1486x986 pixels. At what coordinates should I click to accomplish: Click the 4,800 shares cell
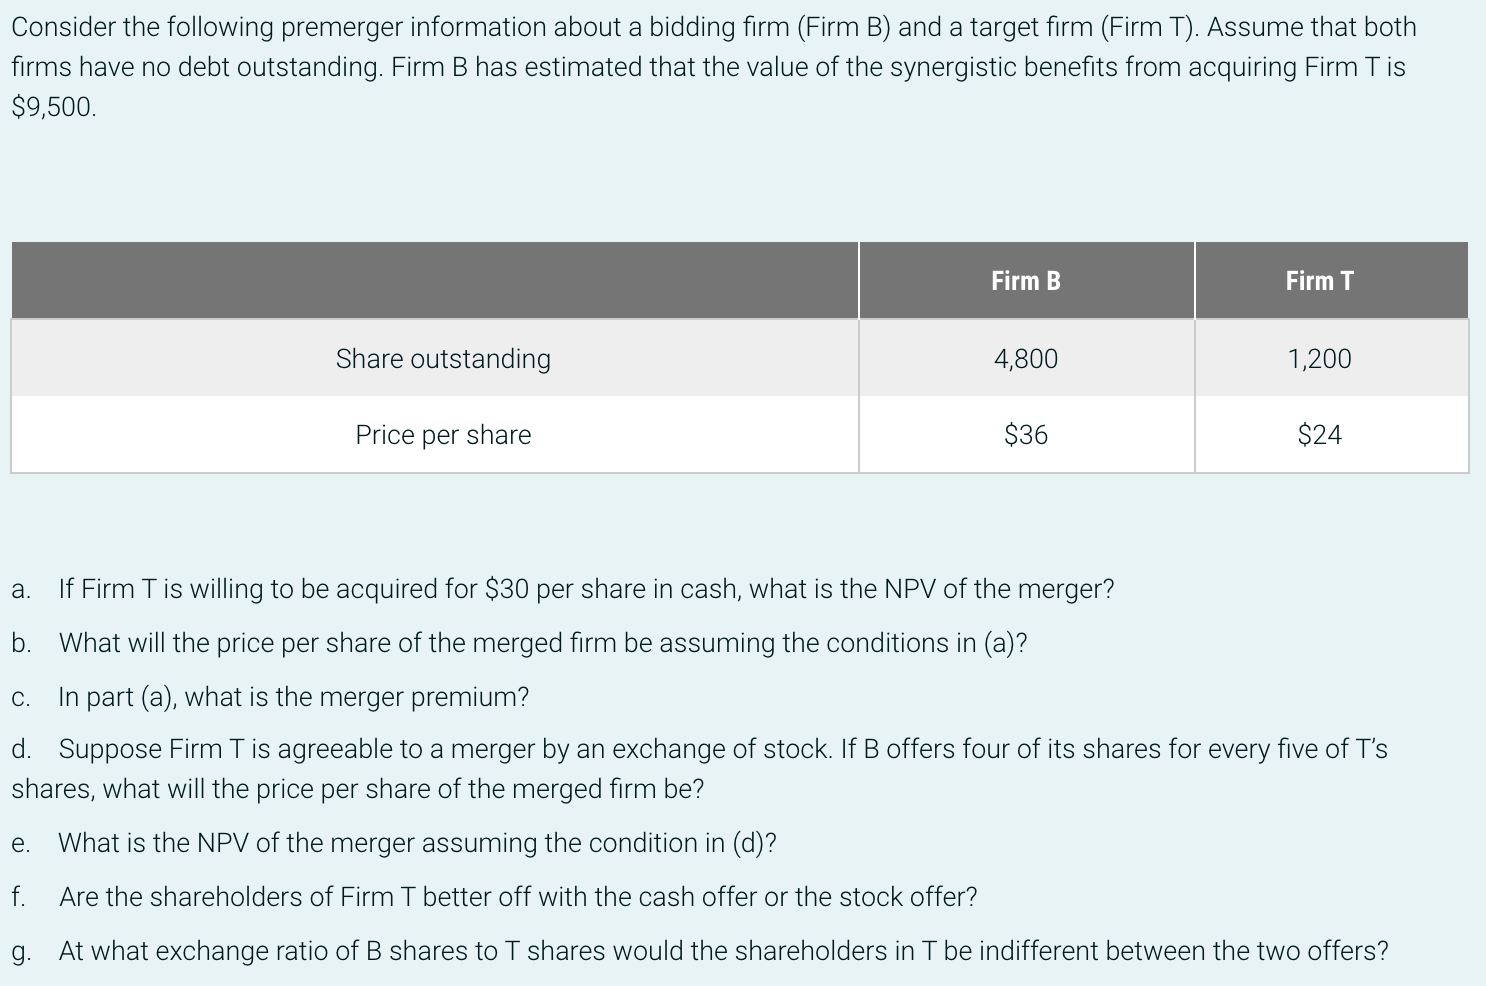pos(1026,358)
